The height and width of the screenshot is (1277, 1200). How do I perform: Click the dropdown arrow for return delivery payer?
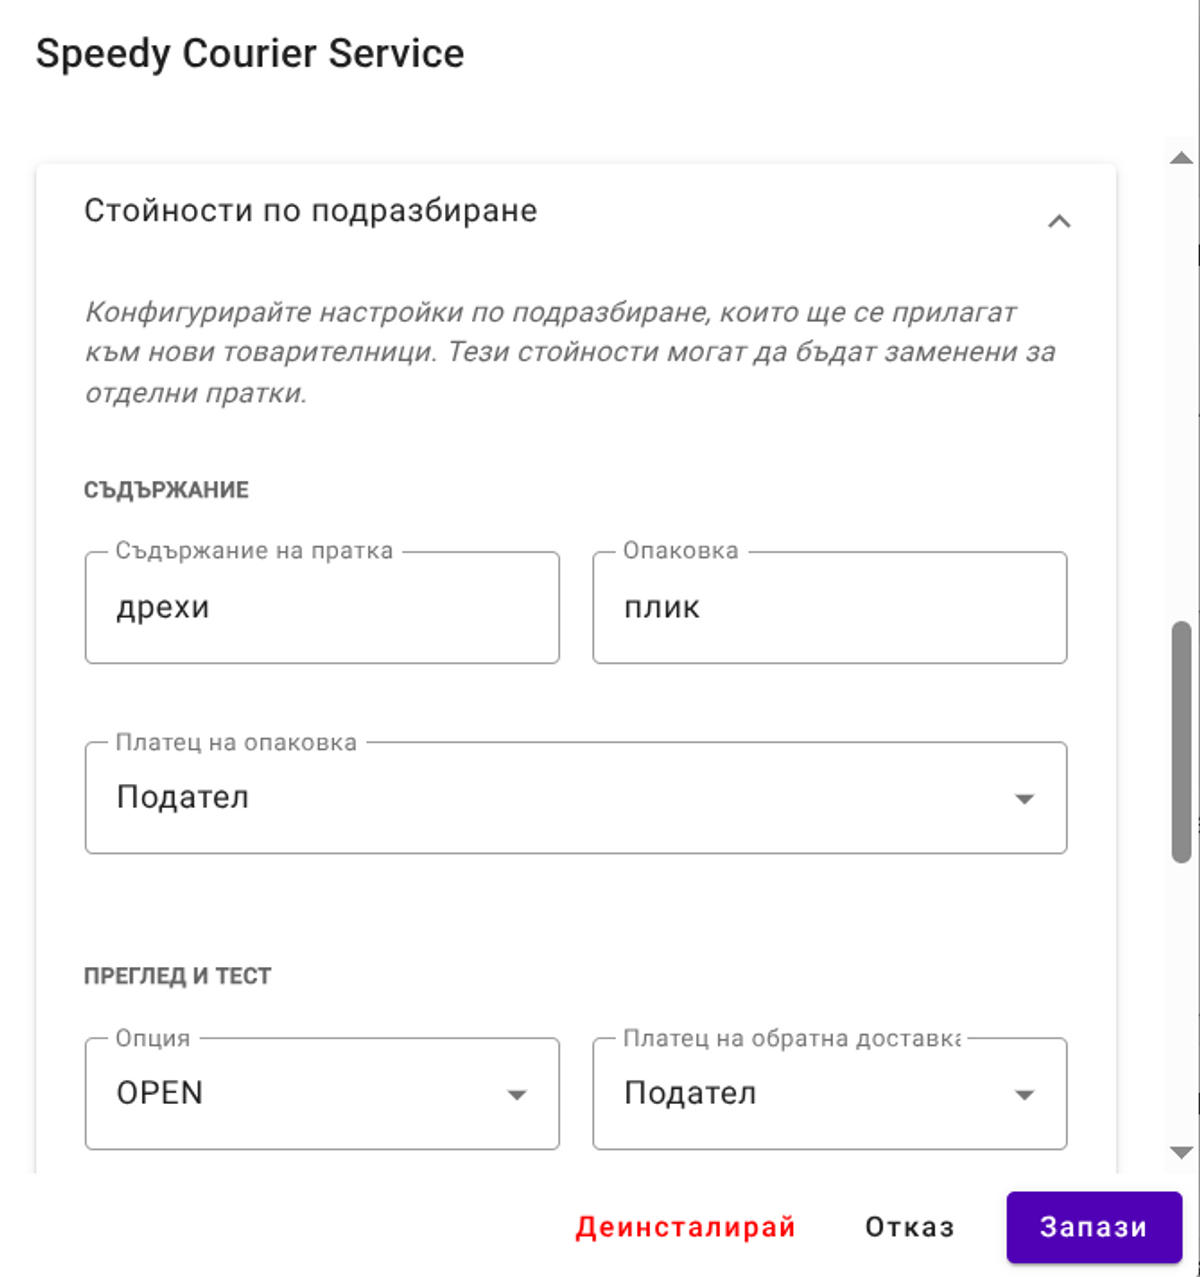(1023, 1094)
